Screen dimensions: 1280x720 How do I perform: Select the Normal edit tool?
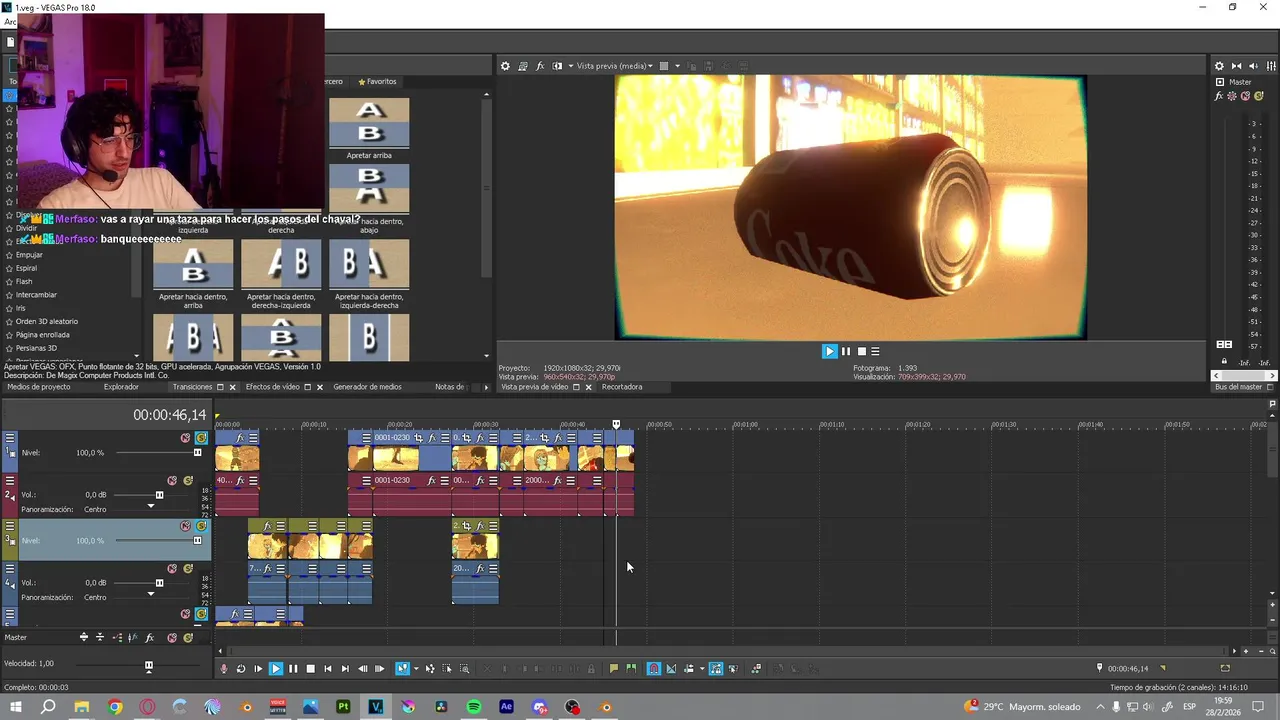[402, 669]
